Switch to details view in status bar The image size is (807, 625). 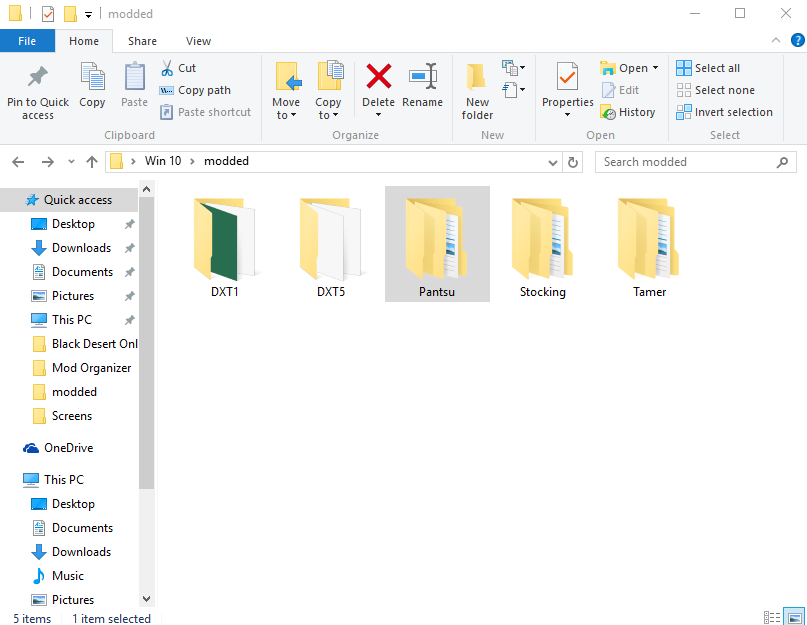tap(772, 618)
